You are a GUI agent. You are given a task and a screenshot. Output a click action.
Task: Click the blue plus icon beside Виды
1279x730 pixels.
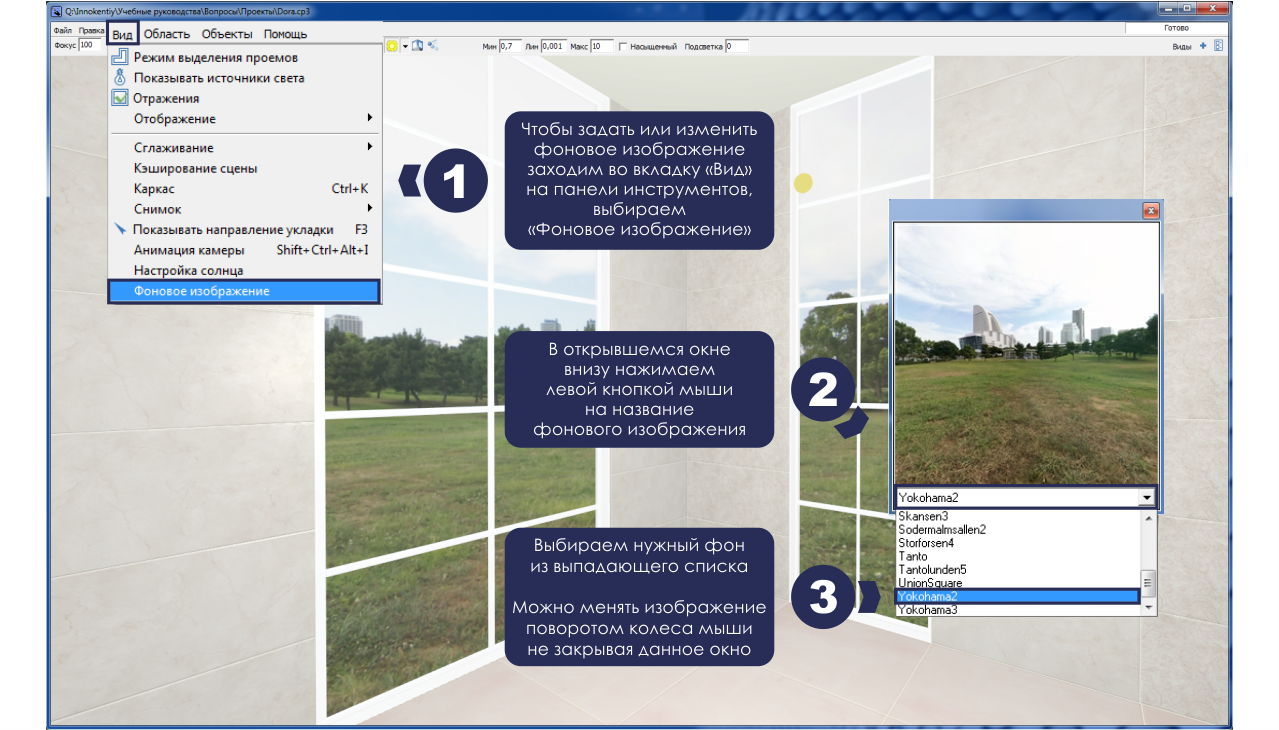1203,46
